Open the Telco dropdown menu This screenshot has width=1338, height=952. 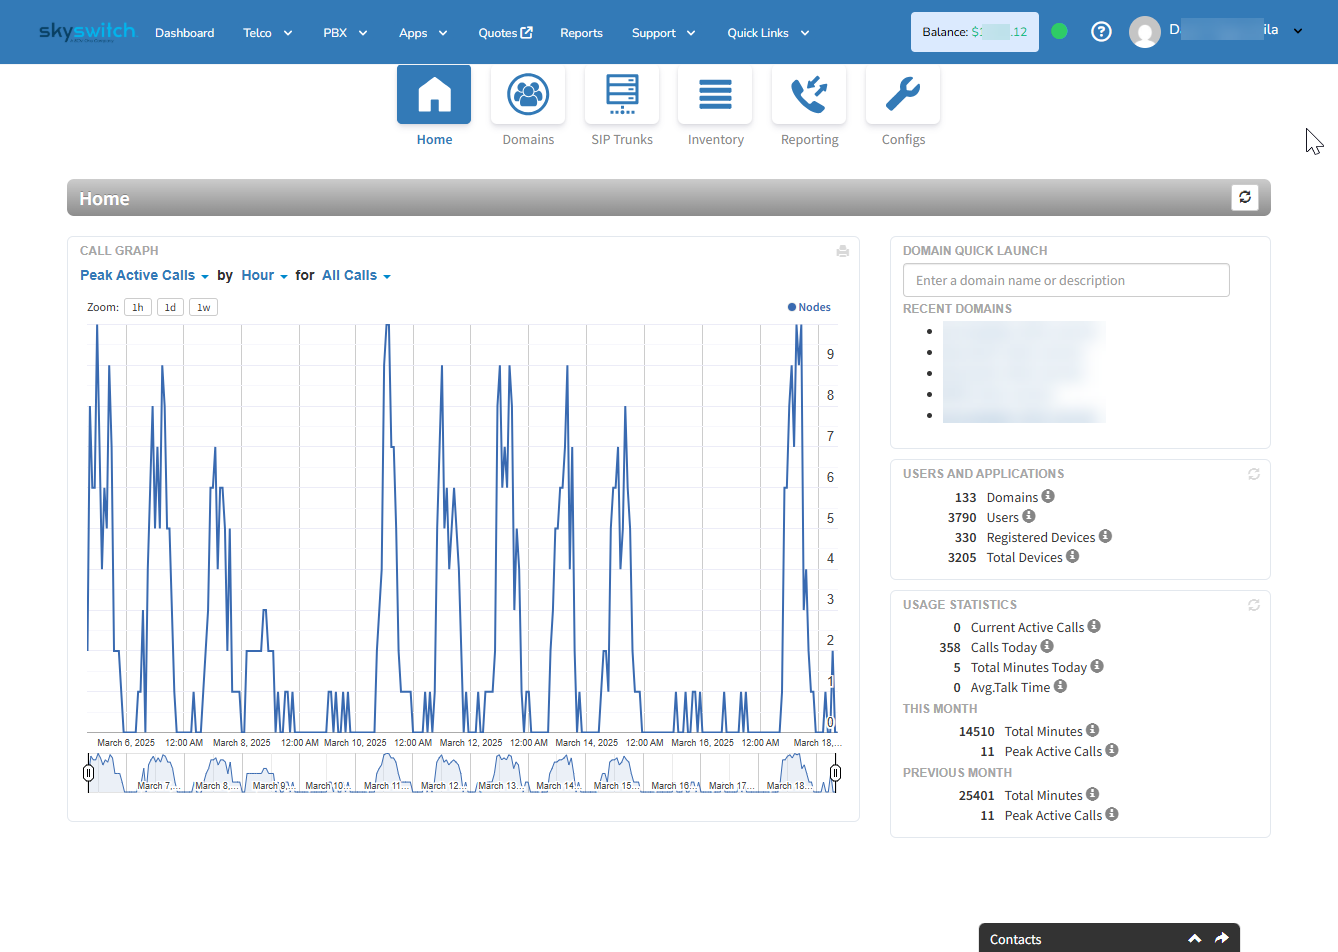point(266,32)
